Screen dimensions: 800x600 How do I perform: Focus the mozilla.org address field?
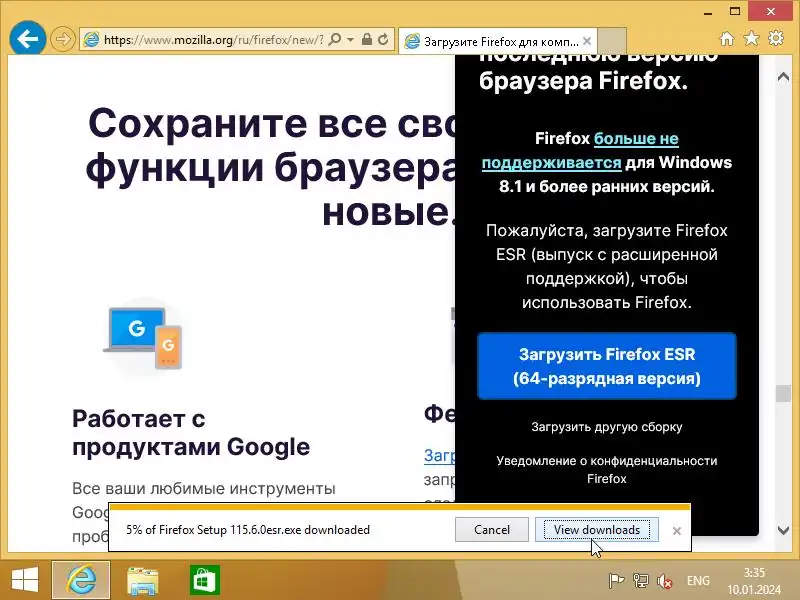[213, 39]
